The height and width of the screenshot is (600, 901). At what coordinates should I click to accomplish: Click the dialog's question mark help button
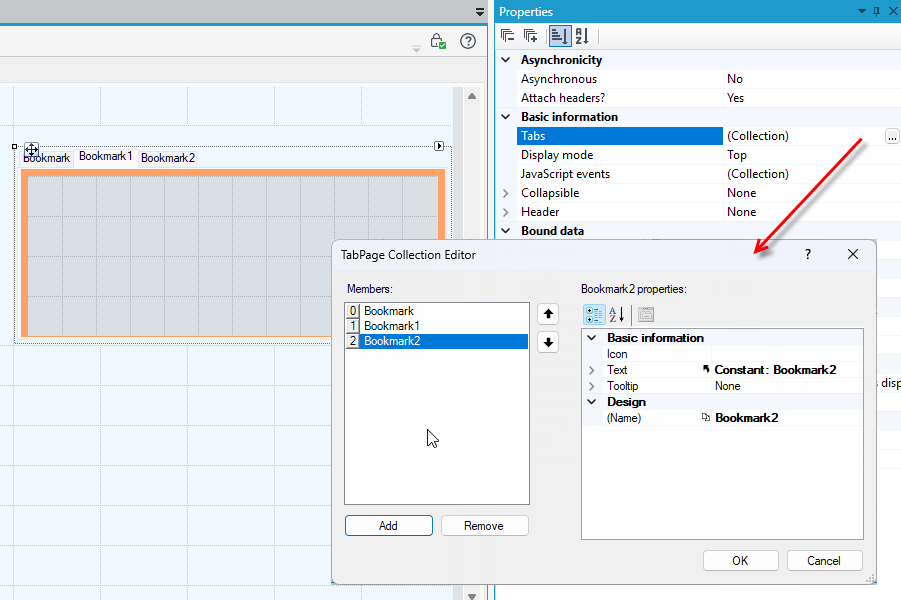tap(808, 254)
